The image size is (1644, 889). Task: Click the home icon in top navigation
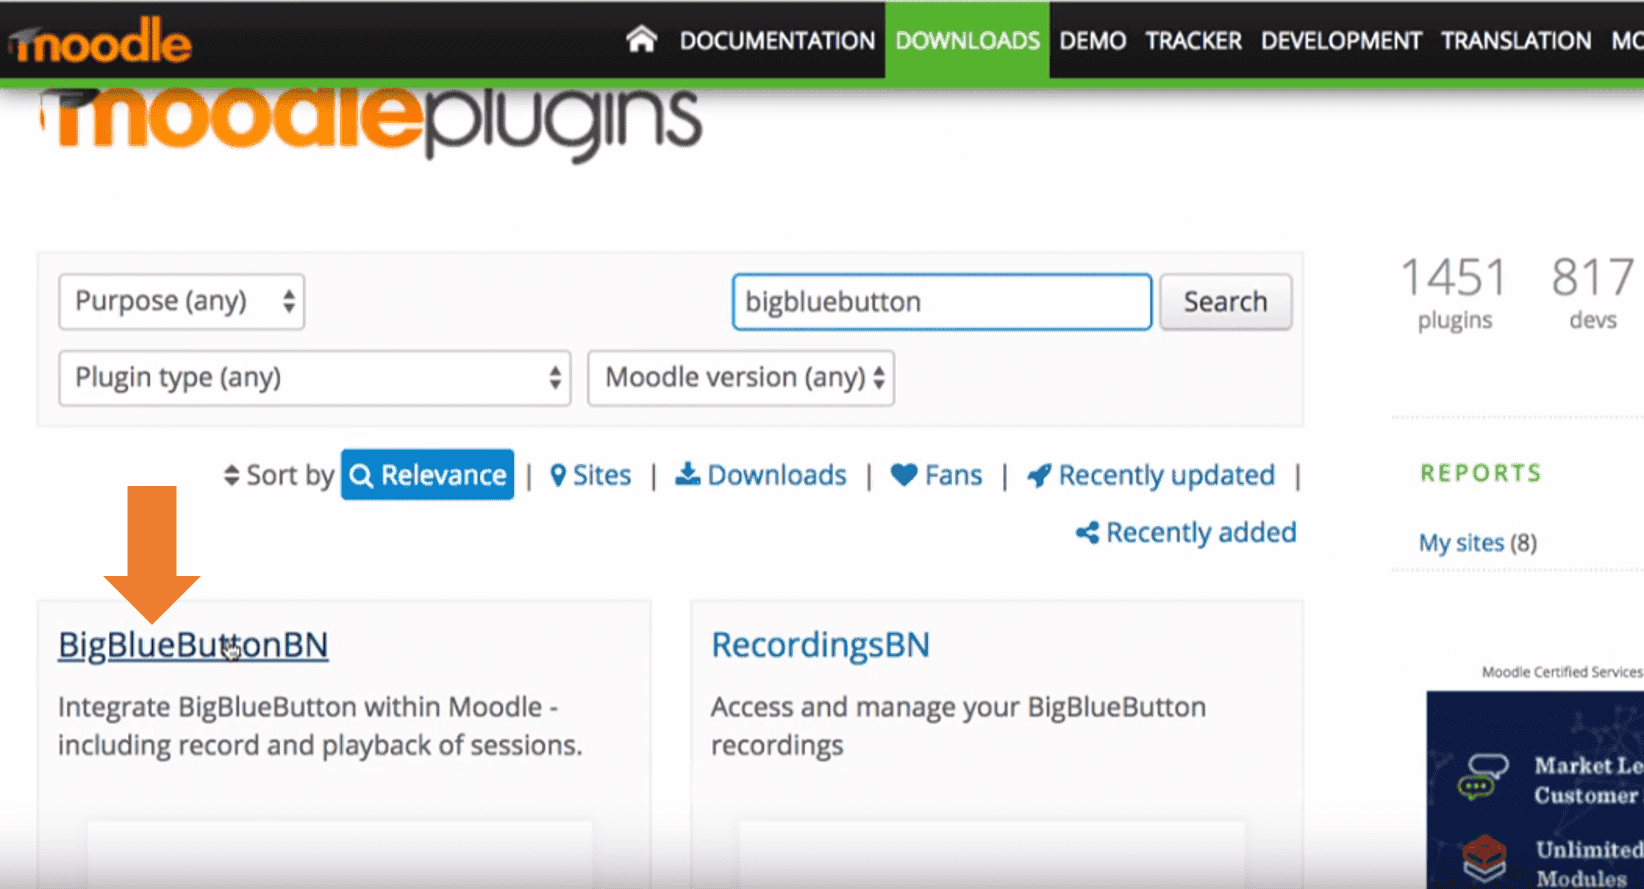pos(641,40)
